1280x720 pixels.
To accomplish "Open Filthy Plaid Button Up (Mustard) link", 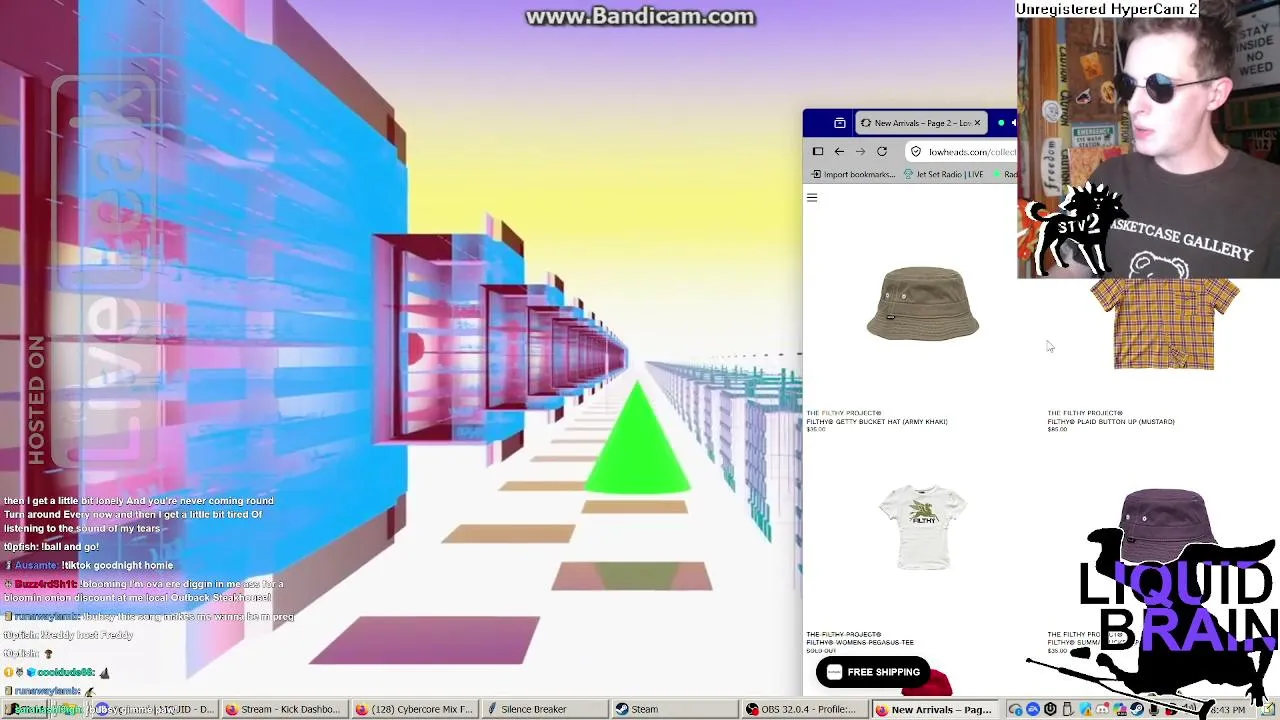I will [x=1111, y=422].
